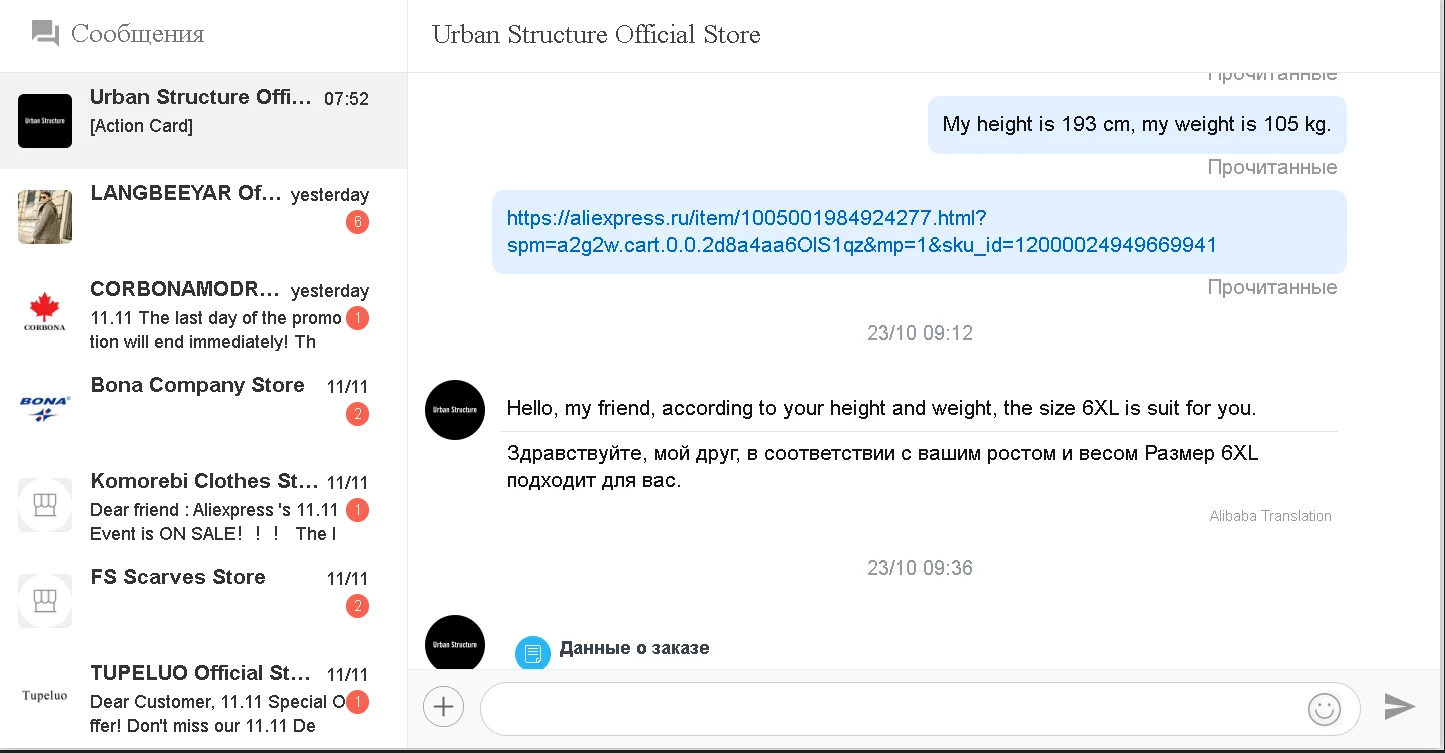Click the Urban Structure avatar beside Данные о заказе
Screen dimensions: 1445x753
(x=455, y=643)
